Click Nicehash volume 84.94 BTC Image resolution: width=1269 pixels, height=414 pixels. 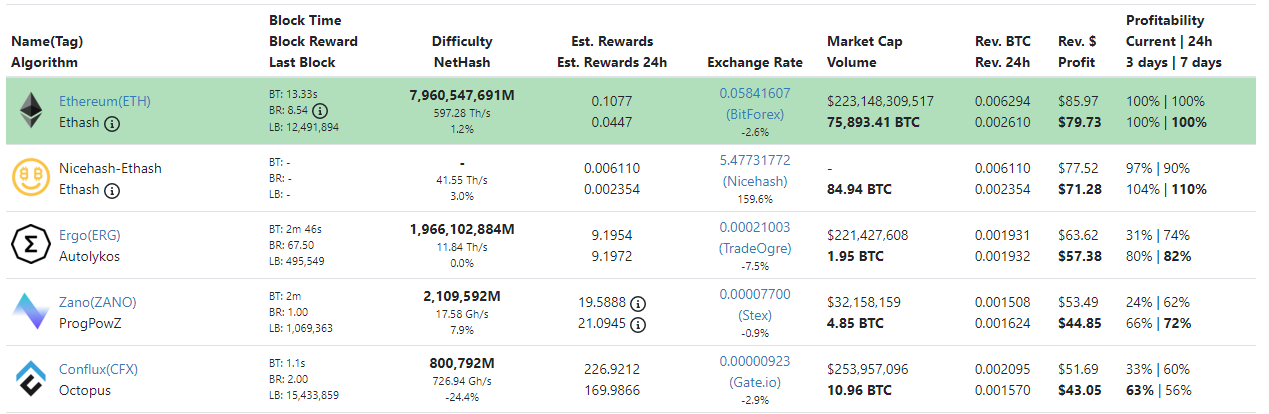pyautogui.click(x=859, y=189)
